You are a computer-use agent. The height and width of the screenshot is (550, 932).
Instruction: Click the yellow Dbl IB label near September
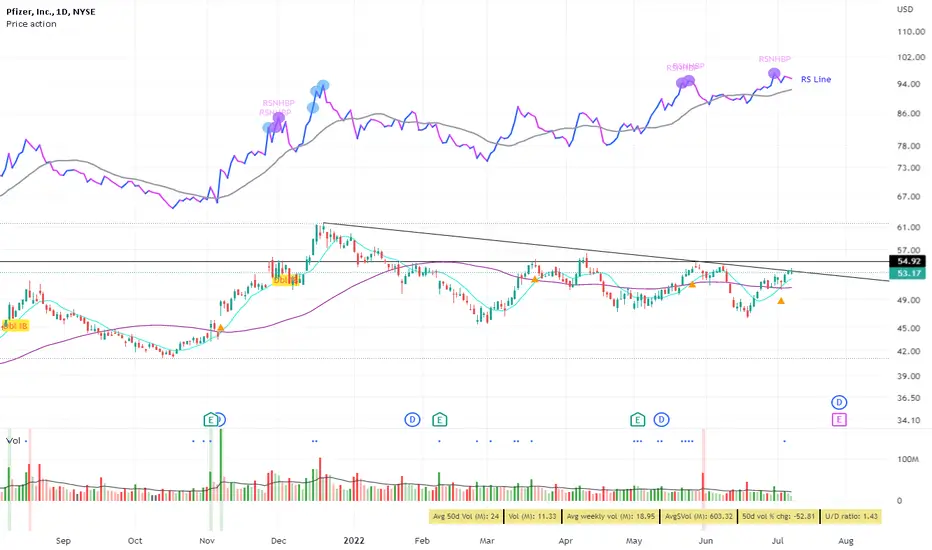click(x=14, y=326)
